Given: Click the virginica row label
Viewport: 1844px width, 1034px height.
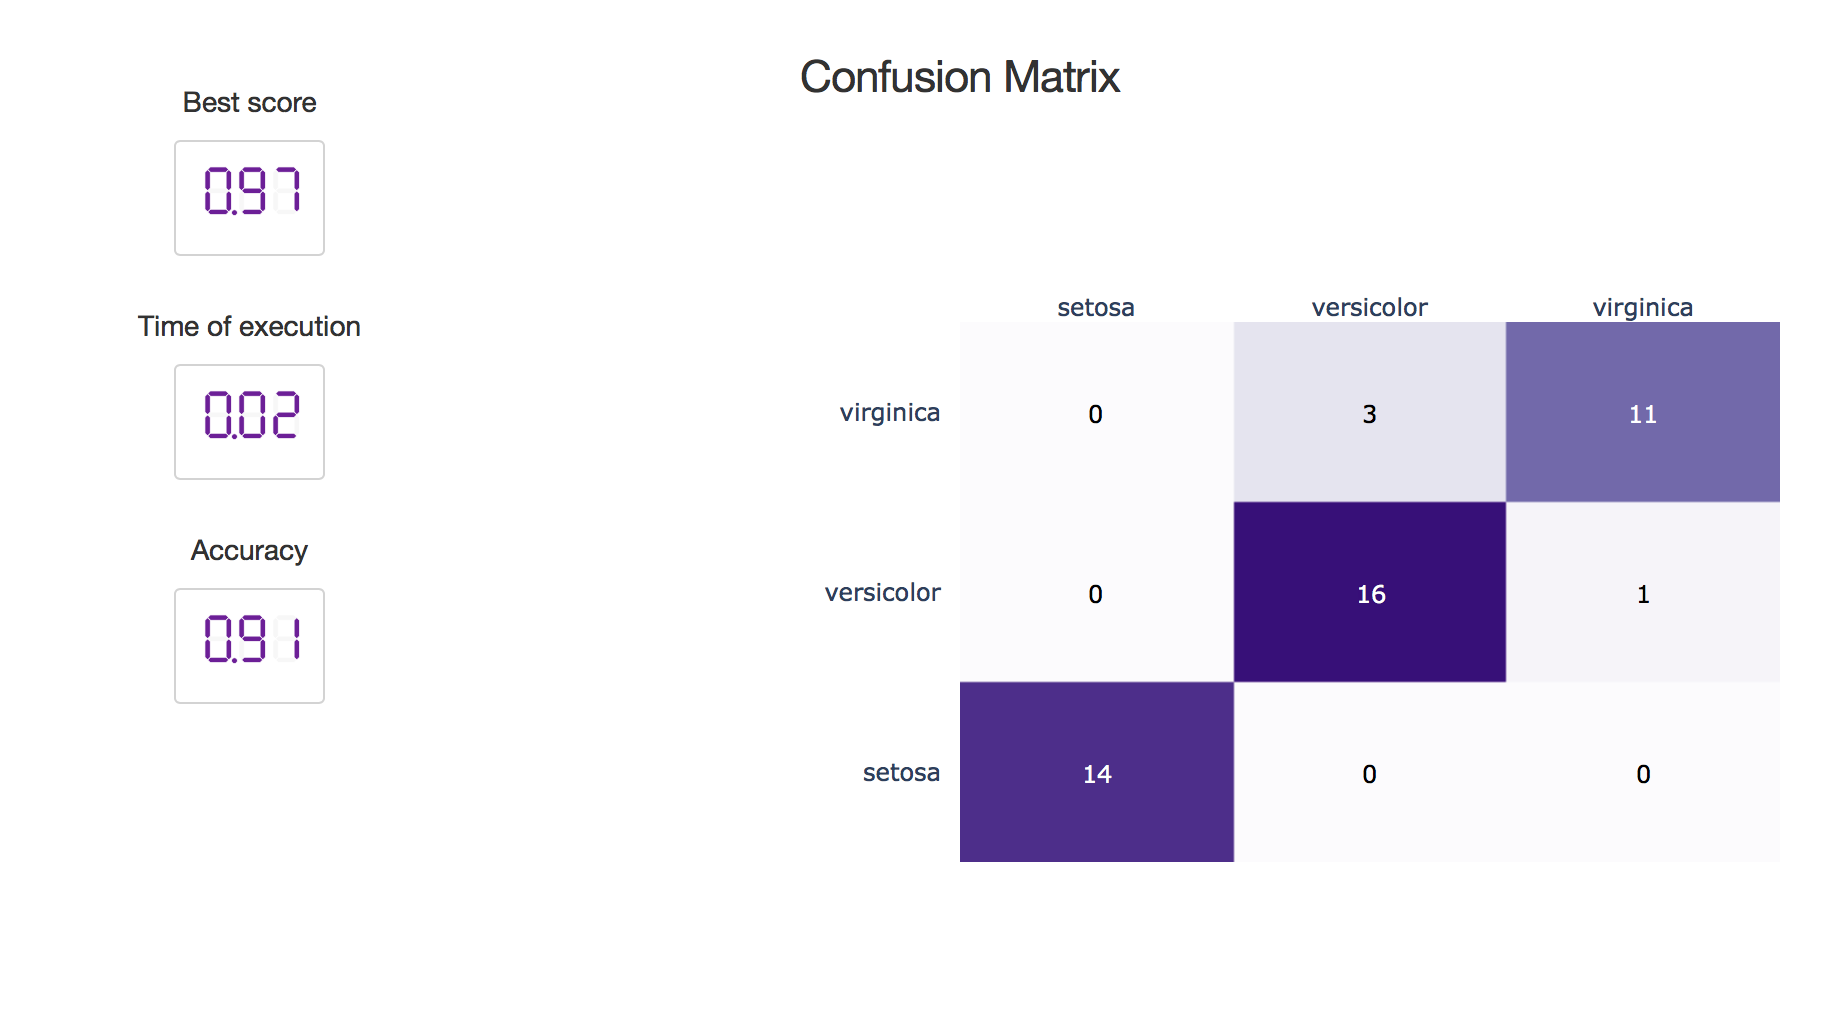Looking at the screenshot, I should (x=890, y=413).
